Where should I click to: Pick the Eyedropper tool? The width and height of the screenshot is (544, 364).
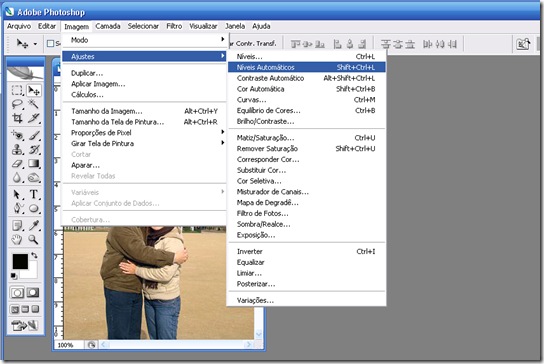pos(34,225)
